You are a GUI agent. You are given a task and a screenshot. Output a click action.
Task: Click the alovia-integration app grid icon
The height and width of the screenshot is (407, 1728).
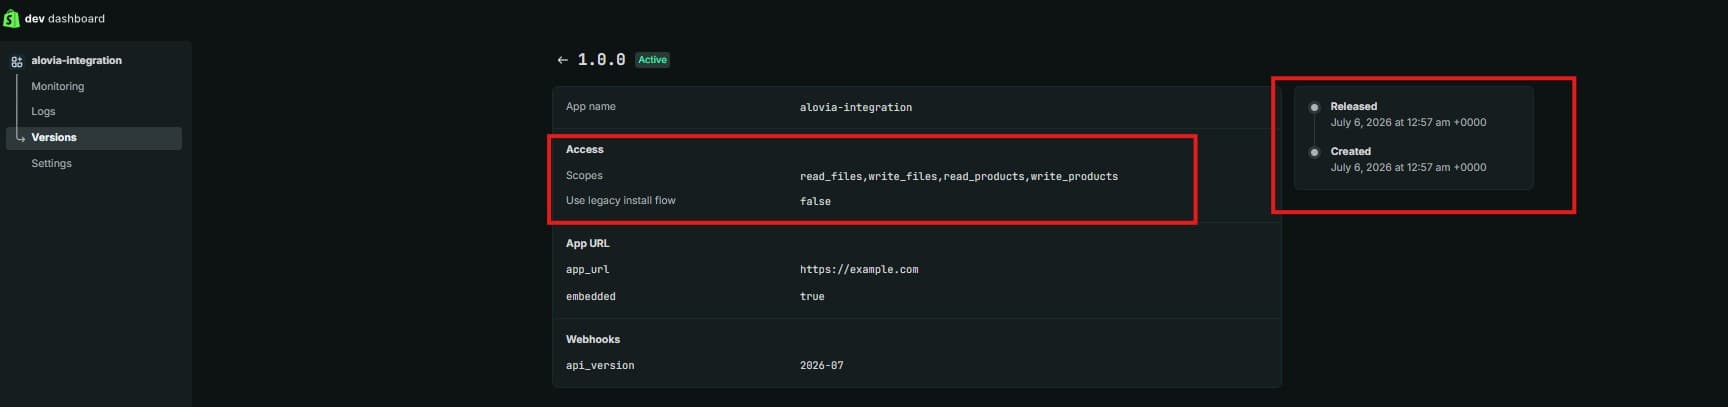[17, 61]
